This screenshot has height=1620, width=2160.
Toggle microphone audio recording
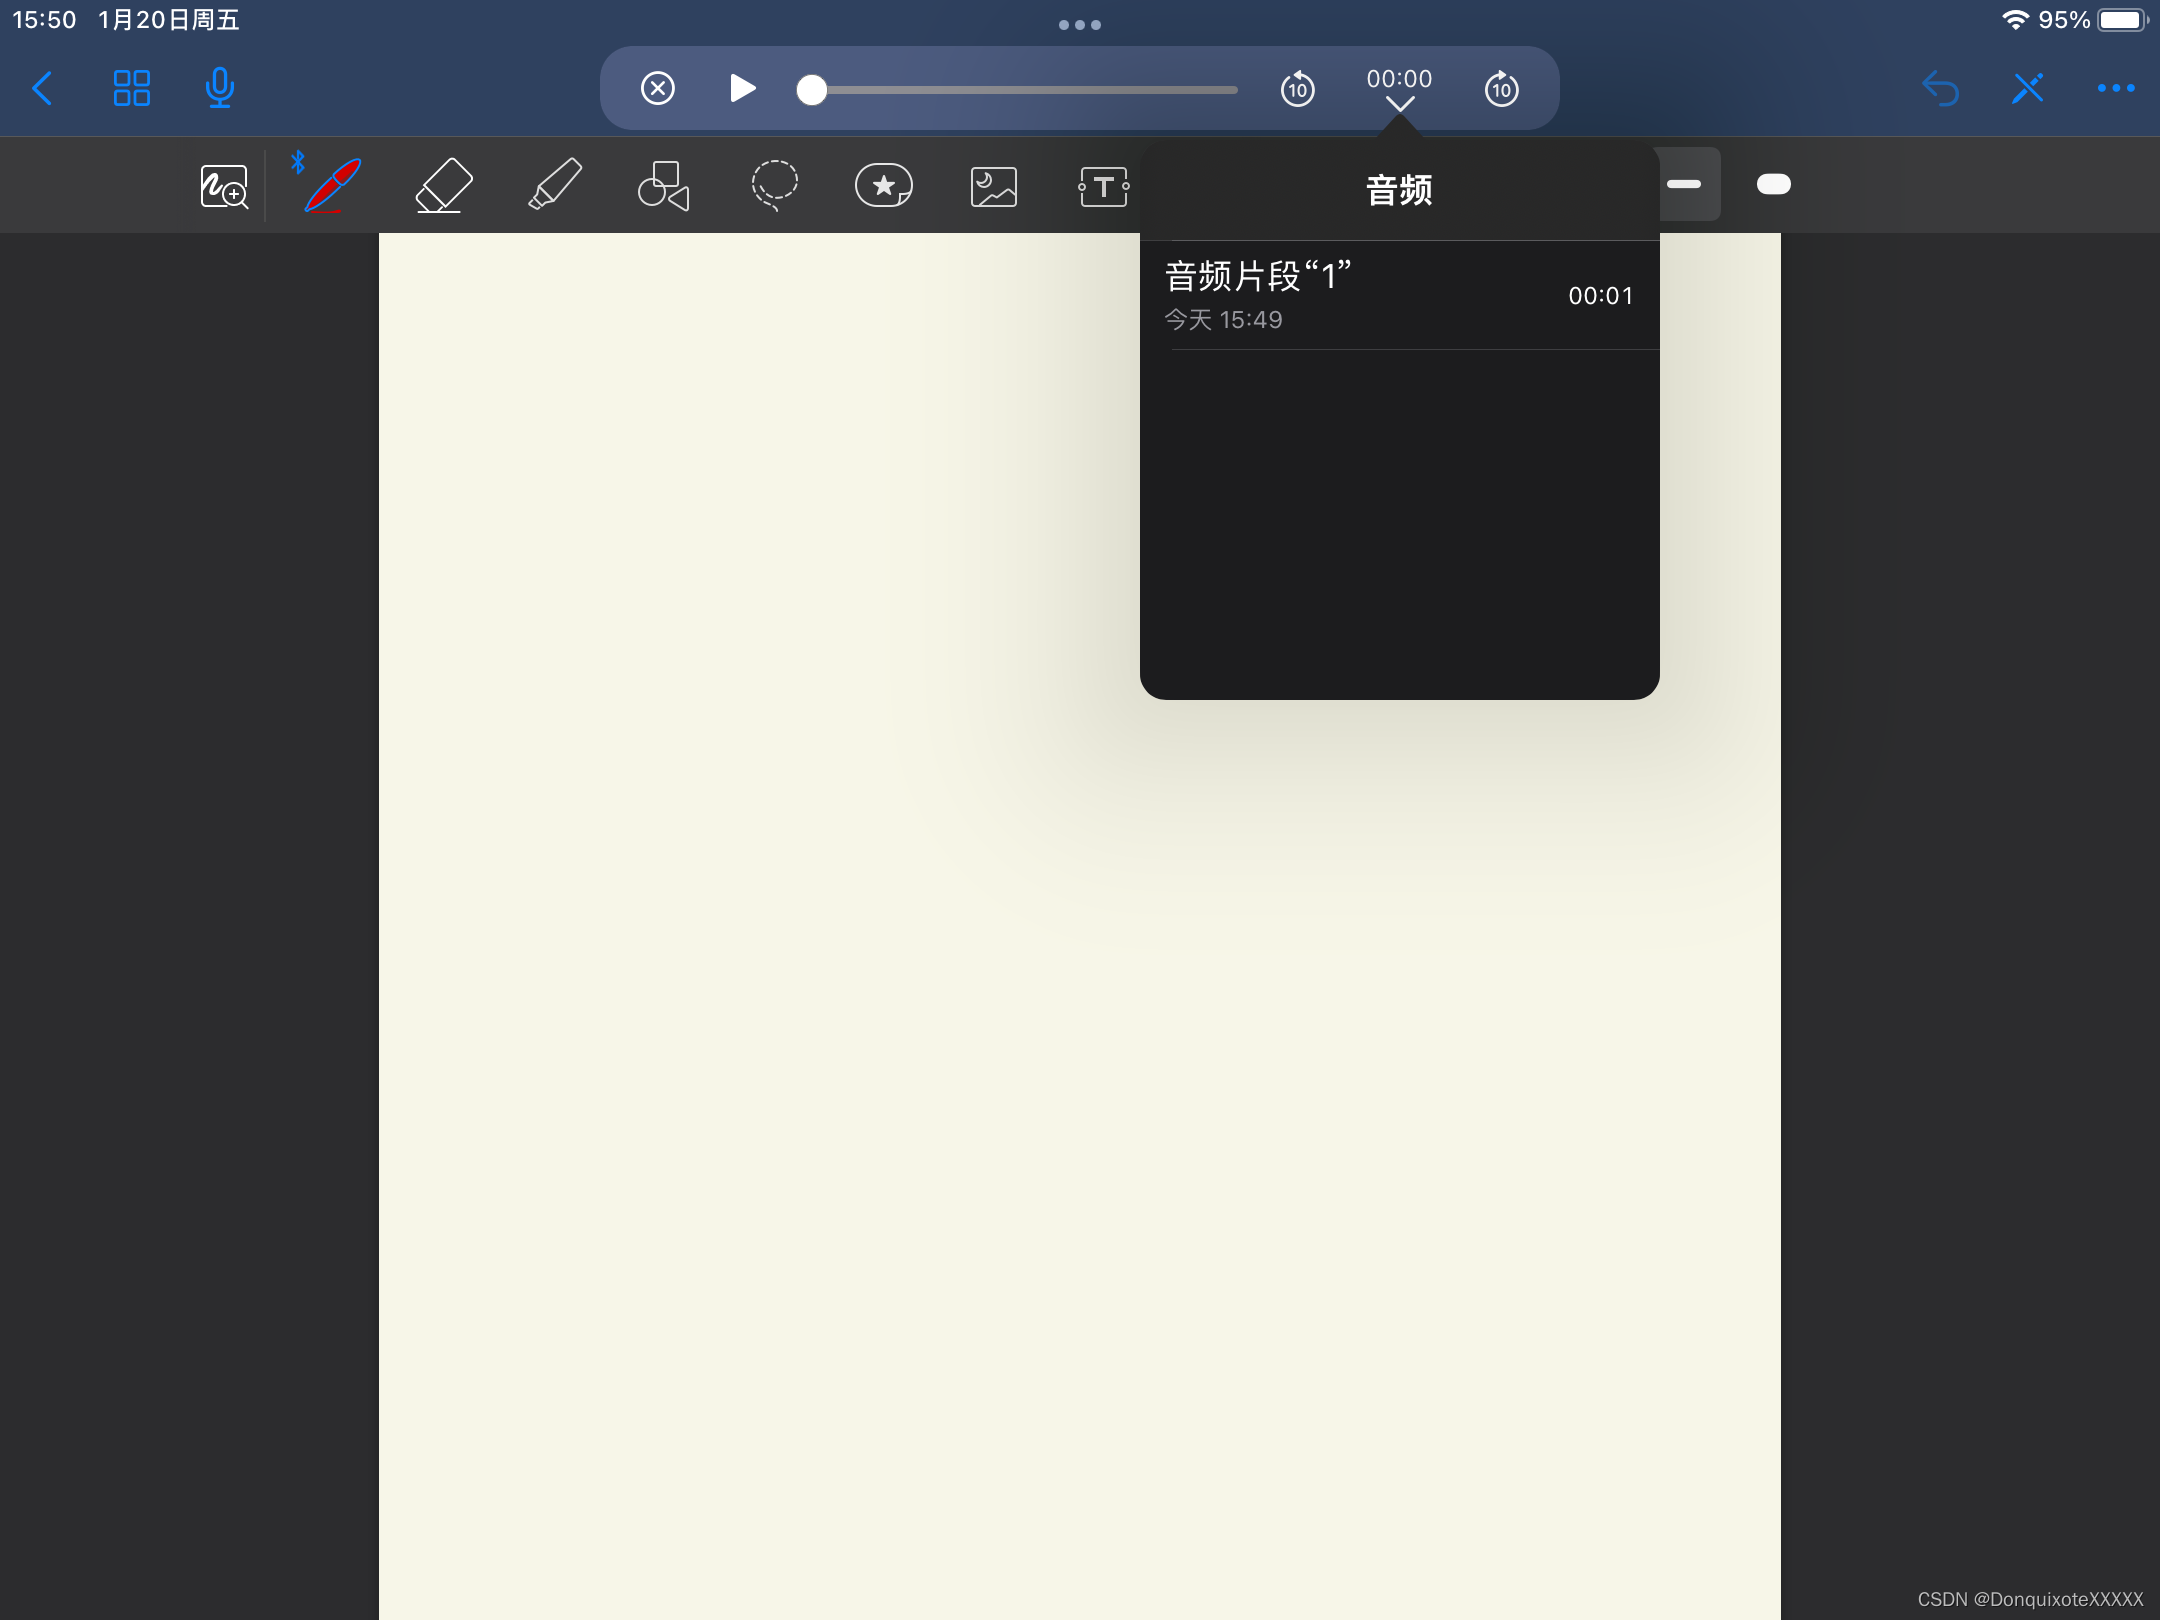219,88
